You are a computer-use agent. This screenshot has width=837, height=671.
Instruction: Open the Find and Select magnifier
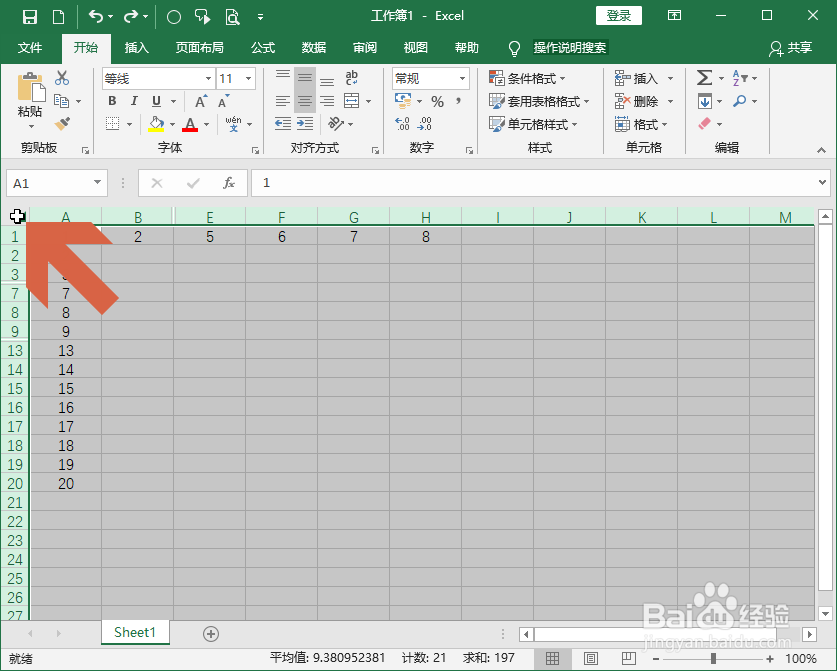(740, 101)
